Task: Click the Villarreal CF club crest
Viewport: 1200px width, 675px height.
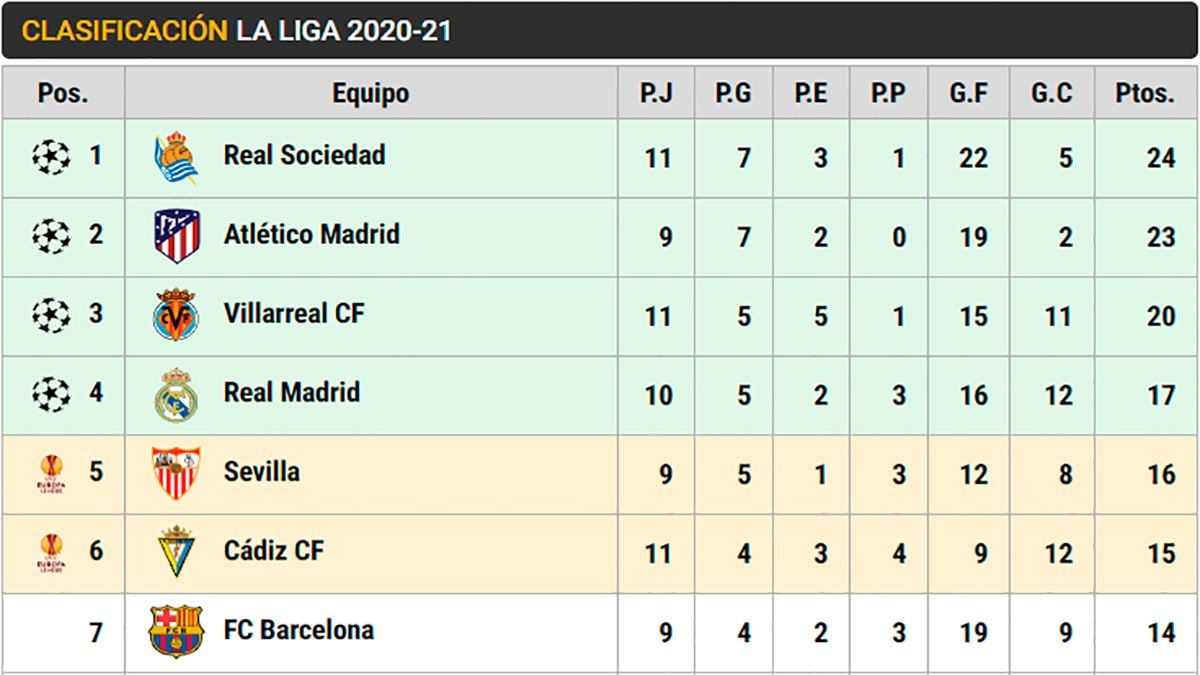Action: pos(176,315)
